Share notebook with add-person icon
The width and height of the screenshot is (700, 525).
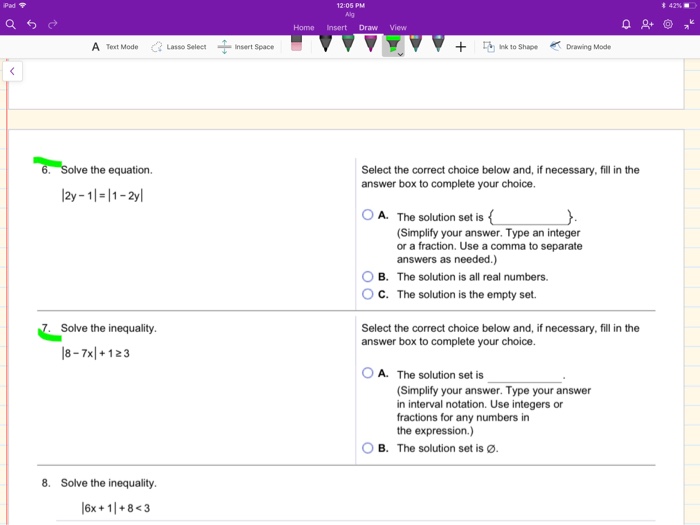(647, 24)
